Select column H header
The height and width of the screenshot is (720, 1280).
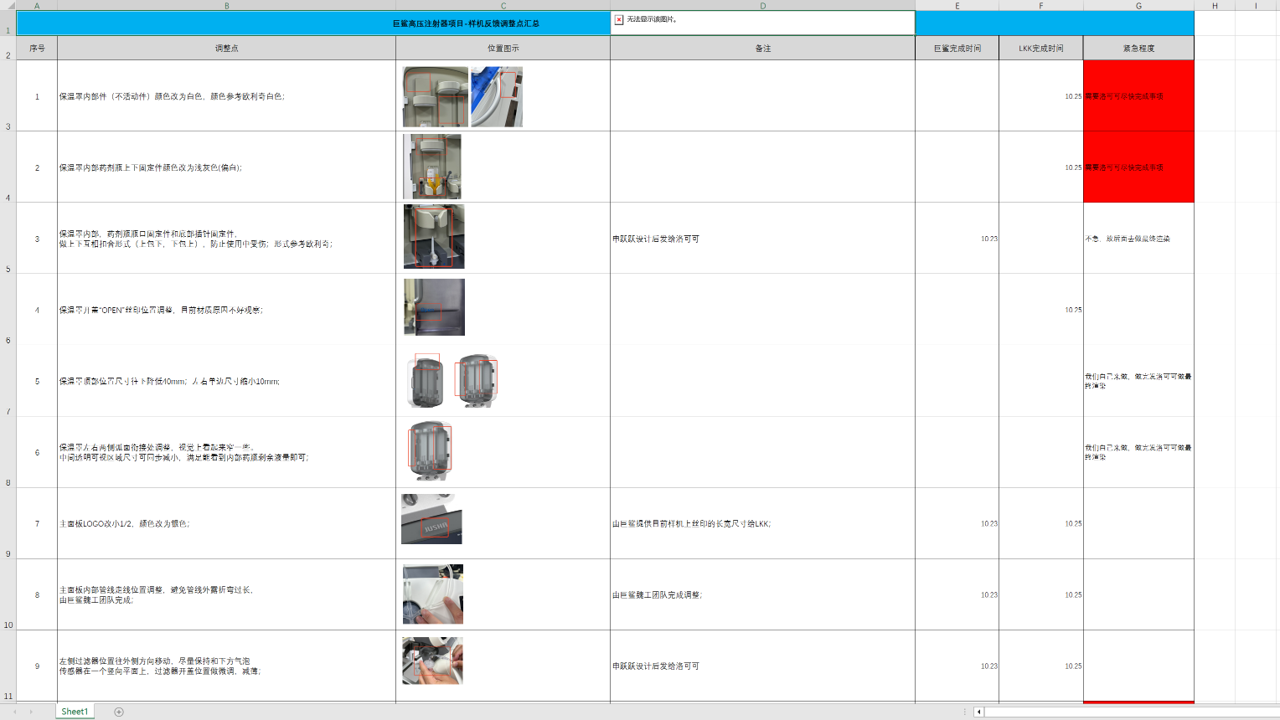pos(1214,5)
